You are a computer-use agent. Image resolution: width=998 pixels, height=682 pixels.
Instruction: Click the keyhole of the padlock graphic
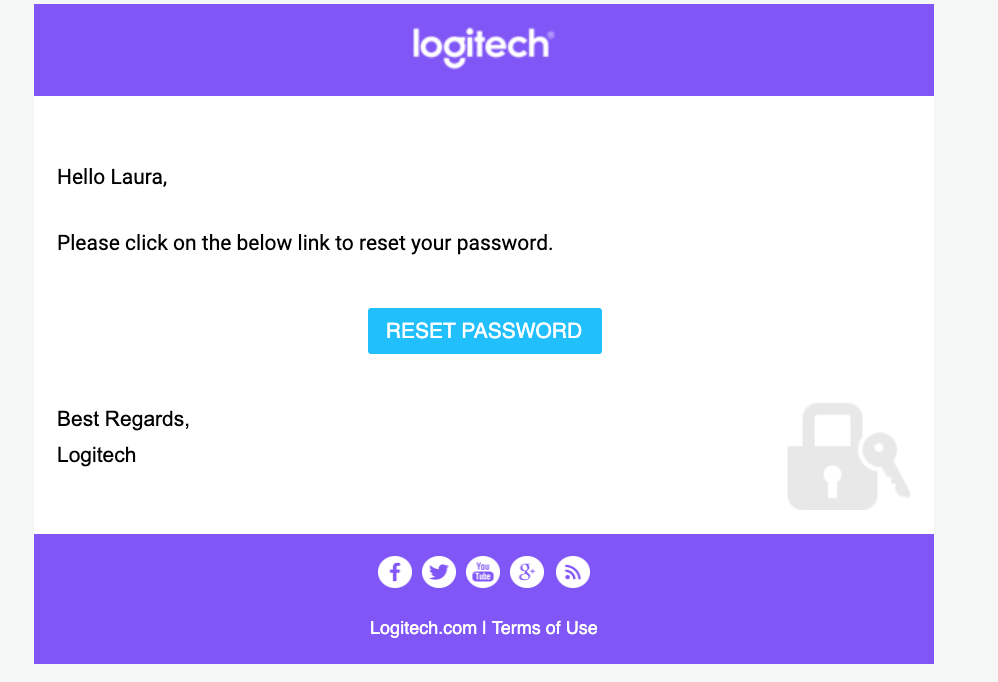point(832,481)
